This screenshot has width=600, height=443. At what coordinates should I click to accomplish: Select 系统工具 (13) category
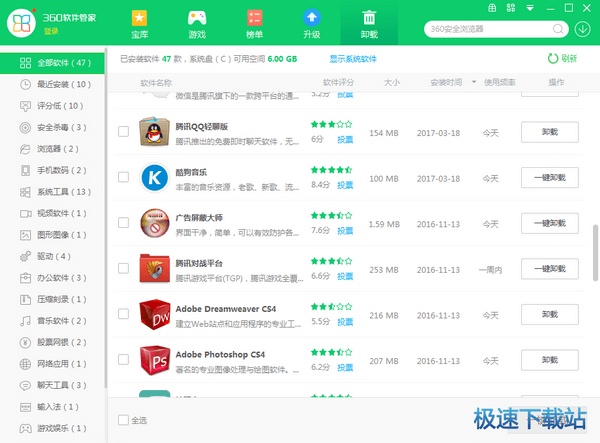pyautogui.click(x=52, y=192)
